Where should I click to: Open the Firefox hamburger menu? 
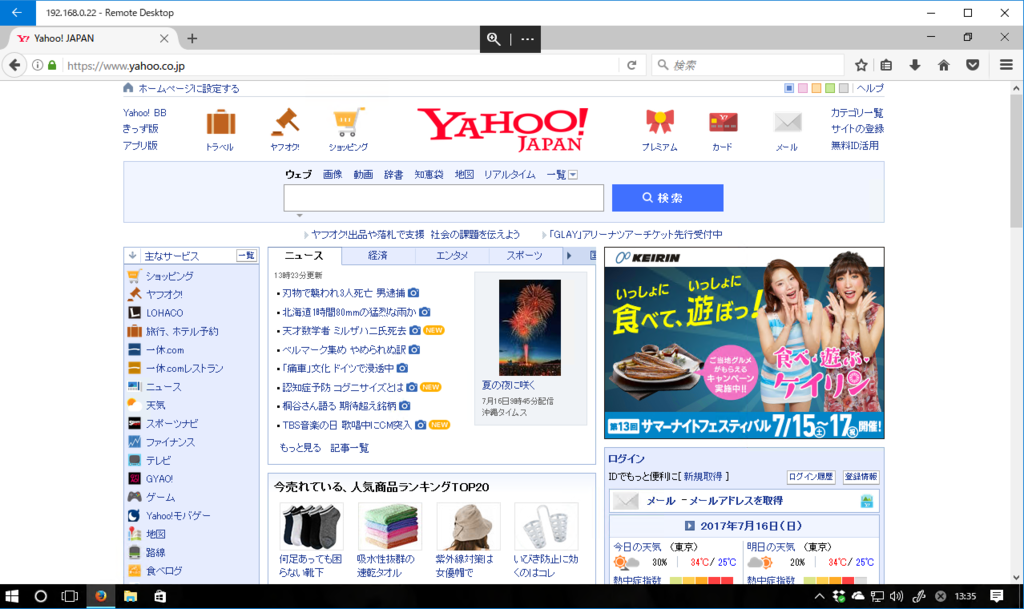pyautogui.click(x=1006, y=65)
